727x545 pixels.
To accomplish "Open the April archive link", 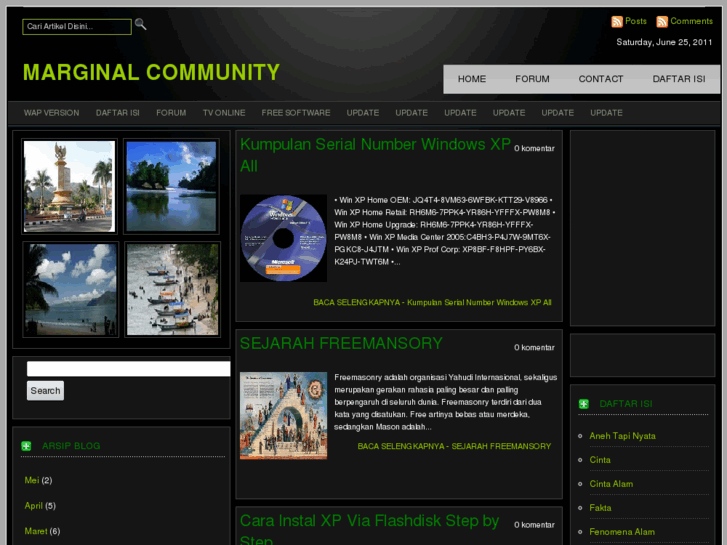I will [34, 506].
